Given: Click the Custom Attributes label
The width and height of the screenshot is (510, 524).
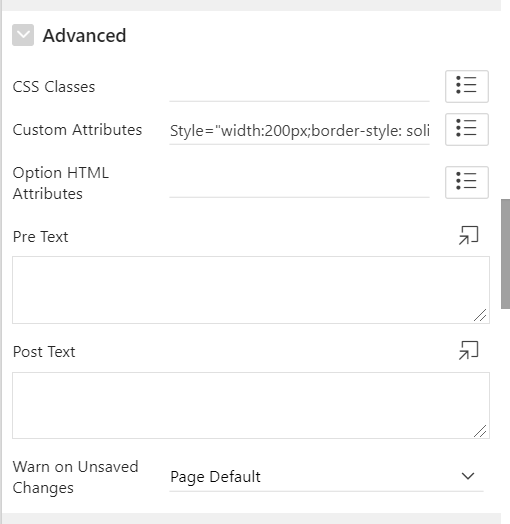Looking at the screenshot, I should point(77,130).
